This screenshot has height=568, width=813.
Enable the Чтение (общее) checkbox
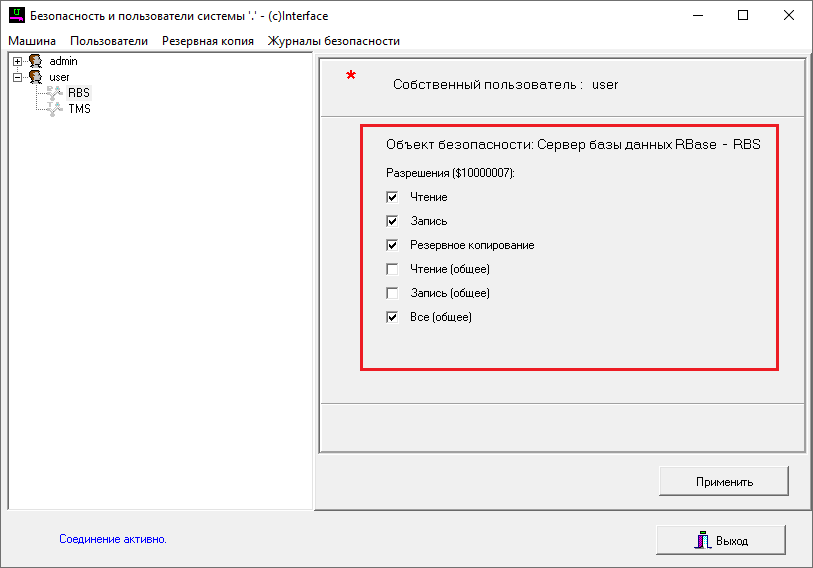coord(392,269)
